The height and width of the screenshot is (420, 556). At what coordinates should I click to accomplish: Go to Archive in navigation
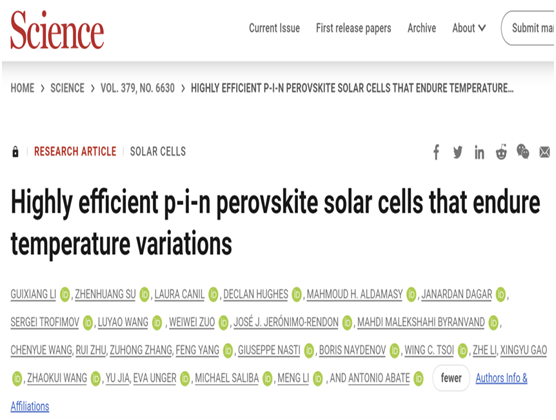[422, 28]
